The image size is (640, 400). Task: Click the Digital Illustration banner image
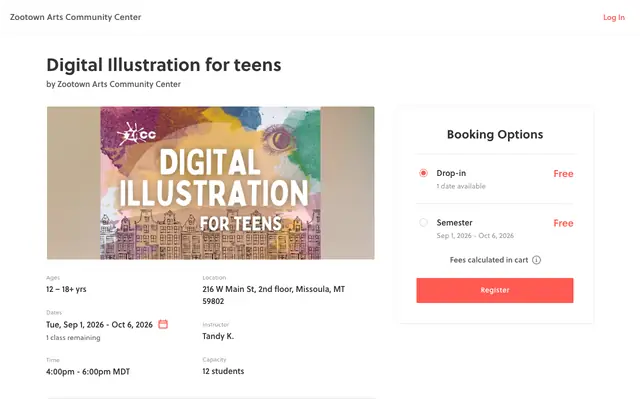[x=211, y=183]
